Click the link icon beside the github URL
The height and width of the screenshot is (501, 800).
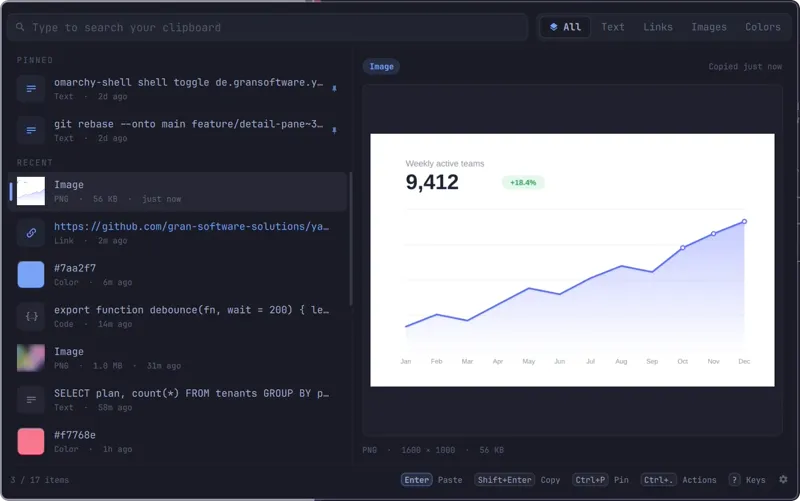coord(31,233)
